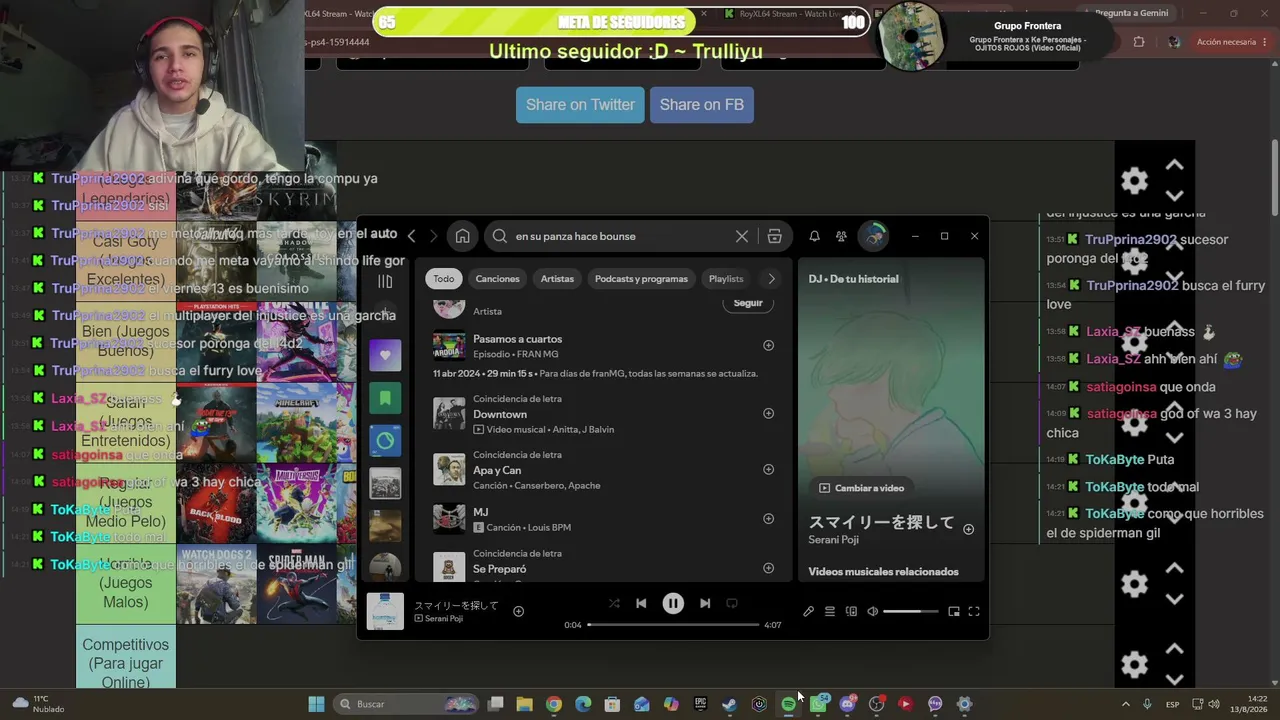1280x720 pixels.
Task: Add MJ to Liked Songs
Action: click(768, 518)
